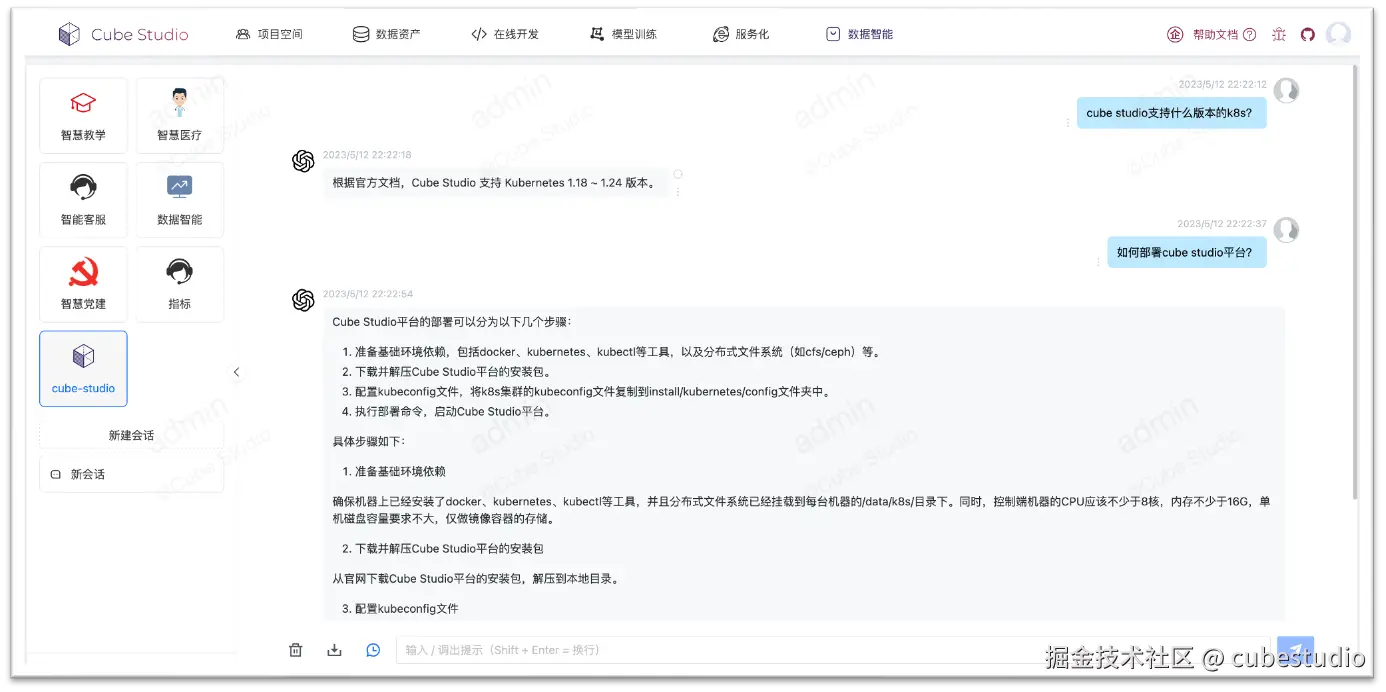Click the timestamp 2023/5/12 22:22:12
This screenshot has height=692, width=1386.
coord(1222,84)
